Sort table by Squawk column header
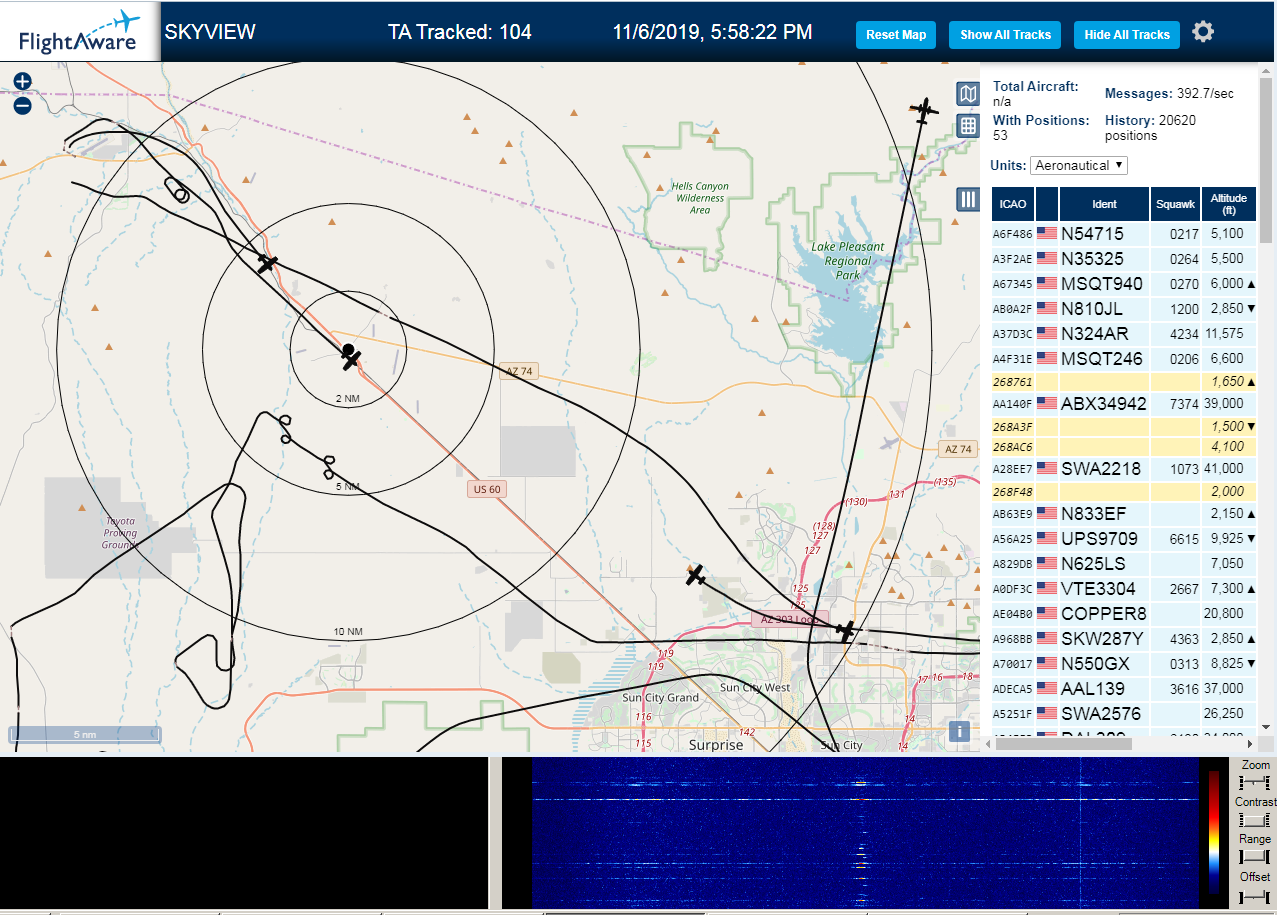The height and width of the screenshot is (915, 1277). [x=1175, y=204]
